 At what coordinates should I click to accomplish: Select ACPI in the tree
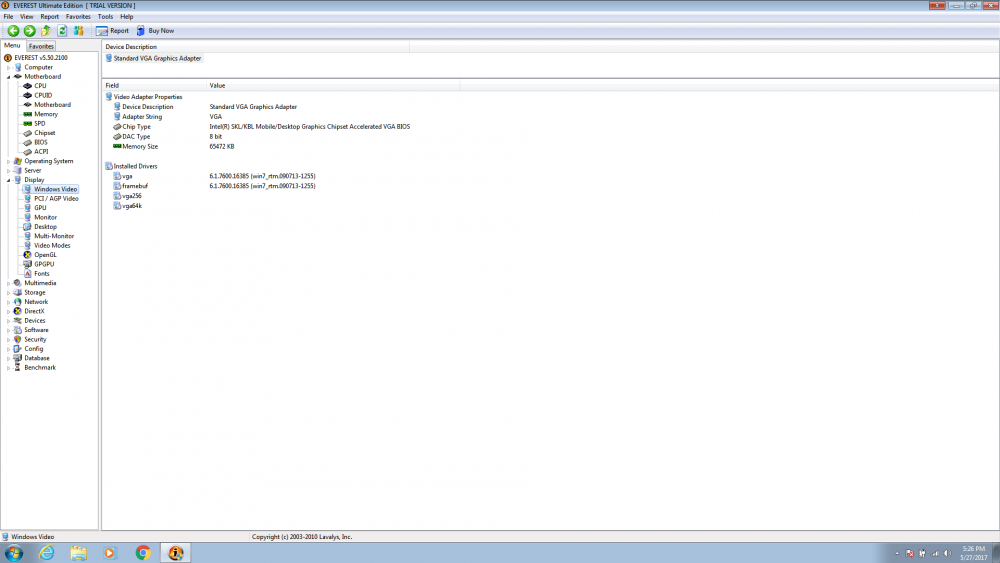[x=41, y=152]
